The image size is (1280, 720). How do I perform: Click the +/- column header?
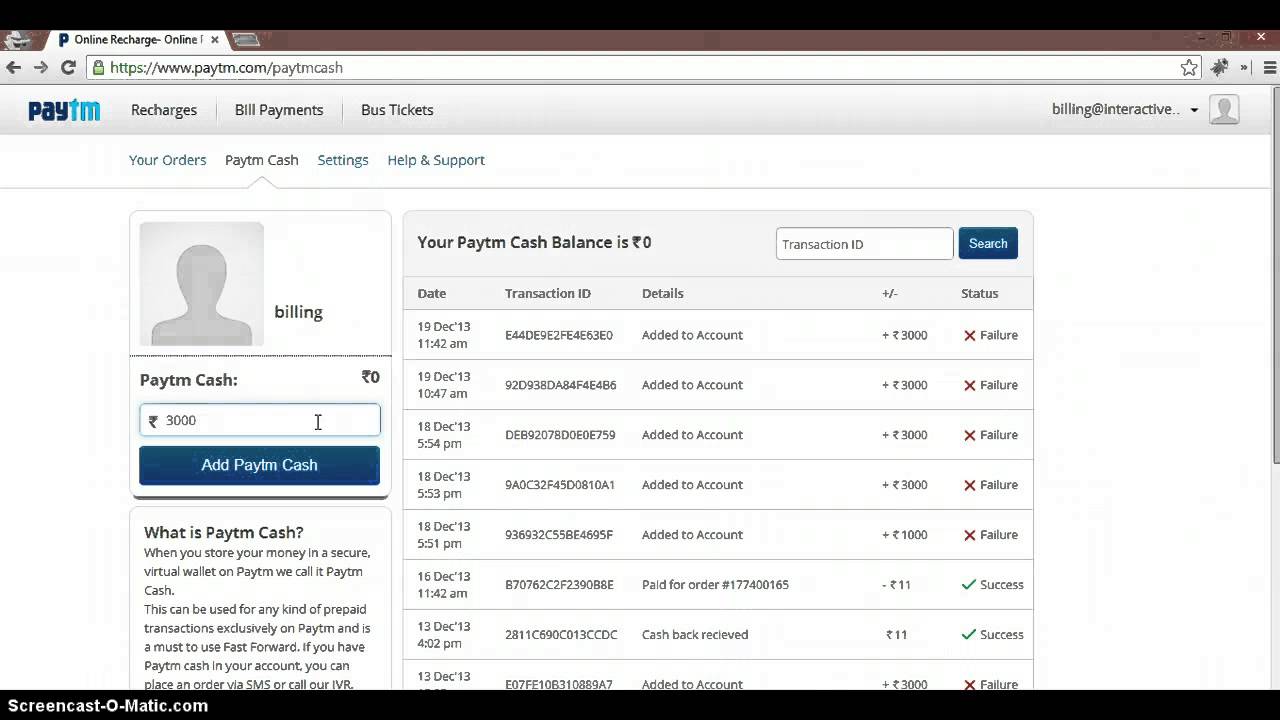pyautogui.click(x=890, y=293)
